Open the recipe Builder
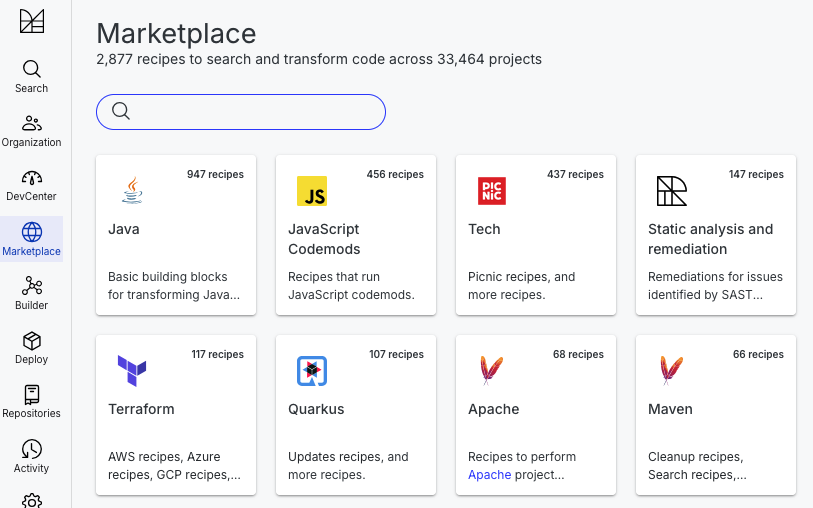The width and height of the screenshot is (813, 508). pos(32,293)
